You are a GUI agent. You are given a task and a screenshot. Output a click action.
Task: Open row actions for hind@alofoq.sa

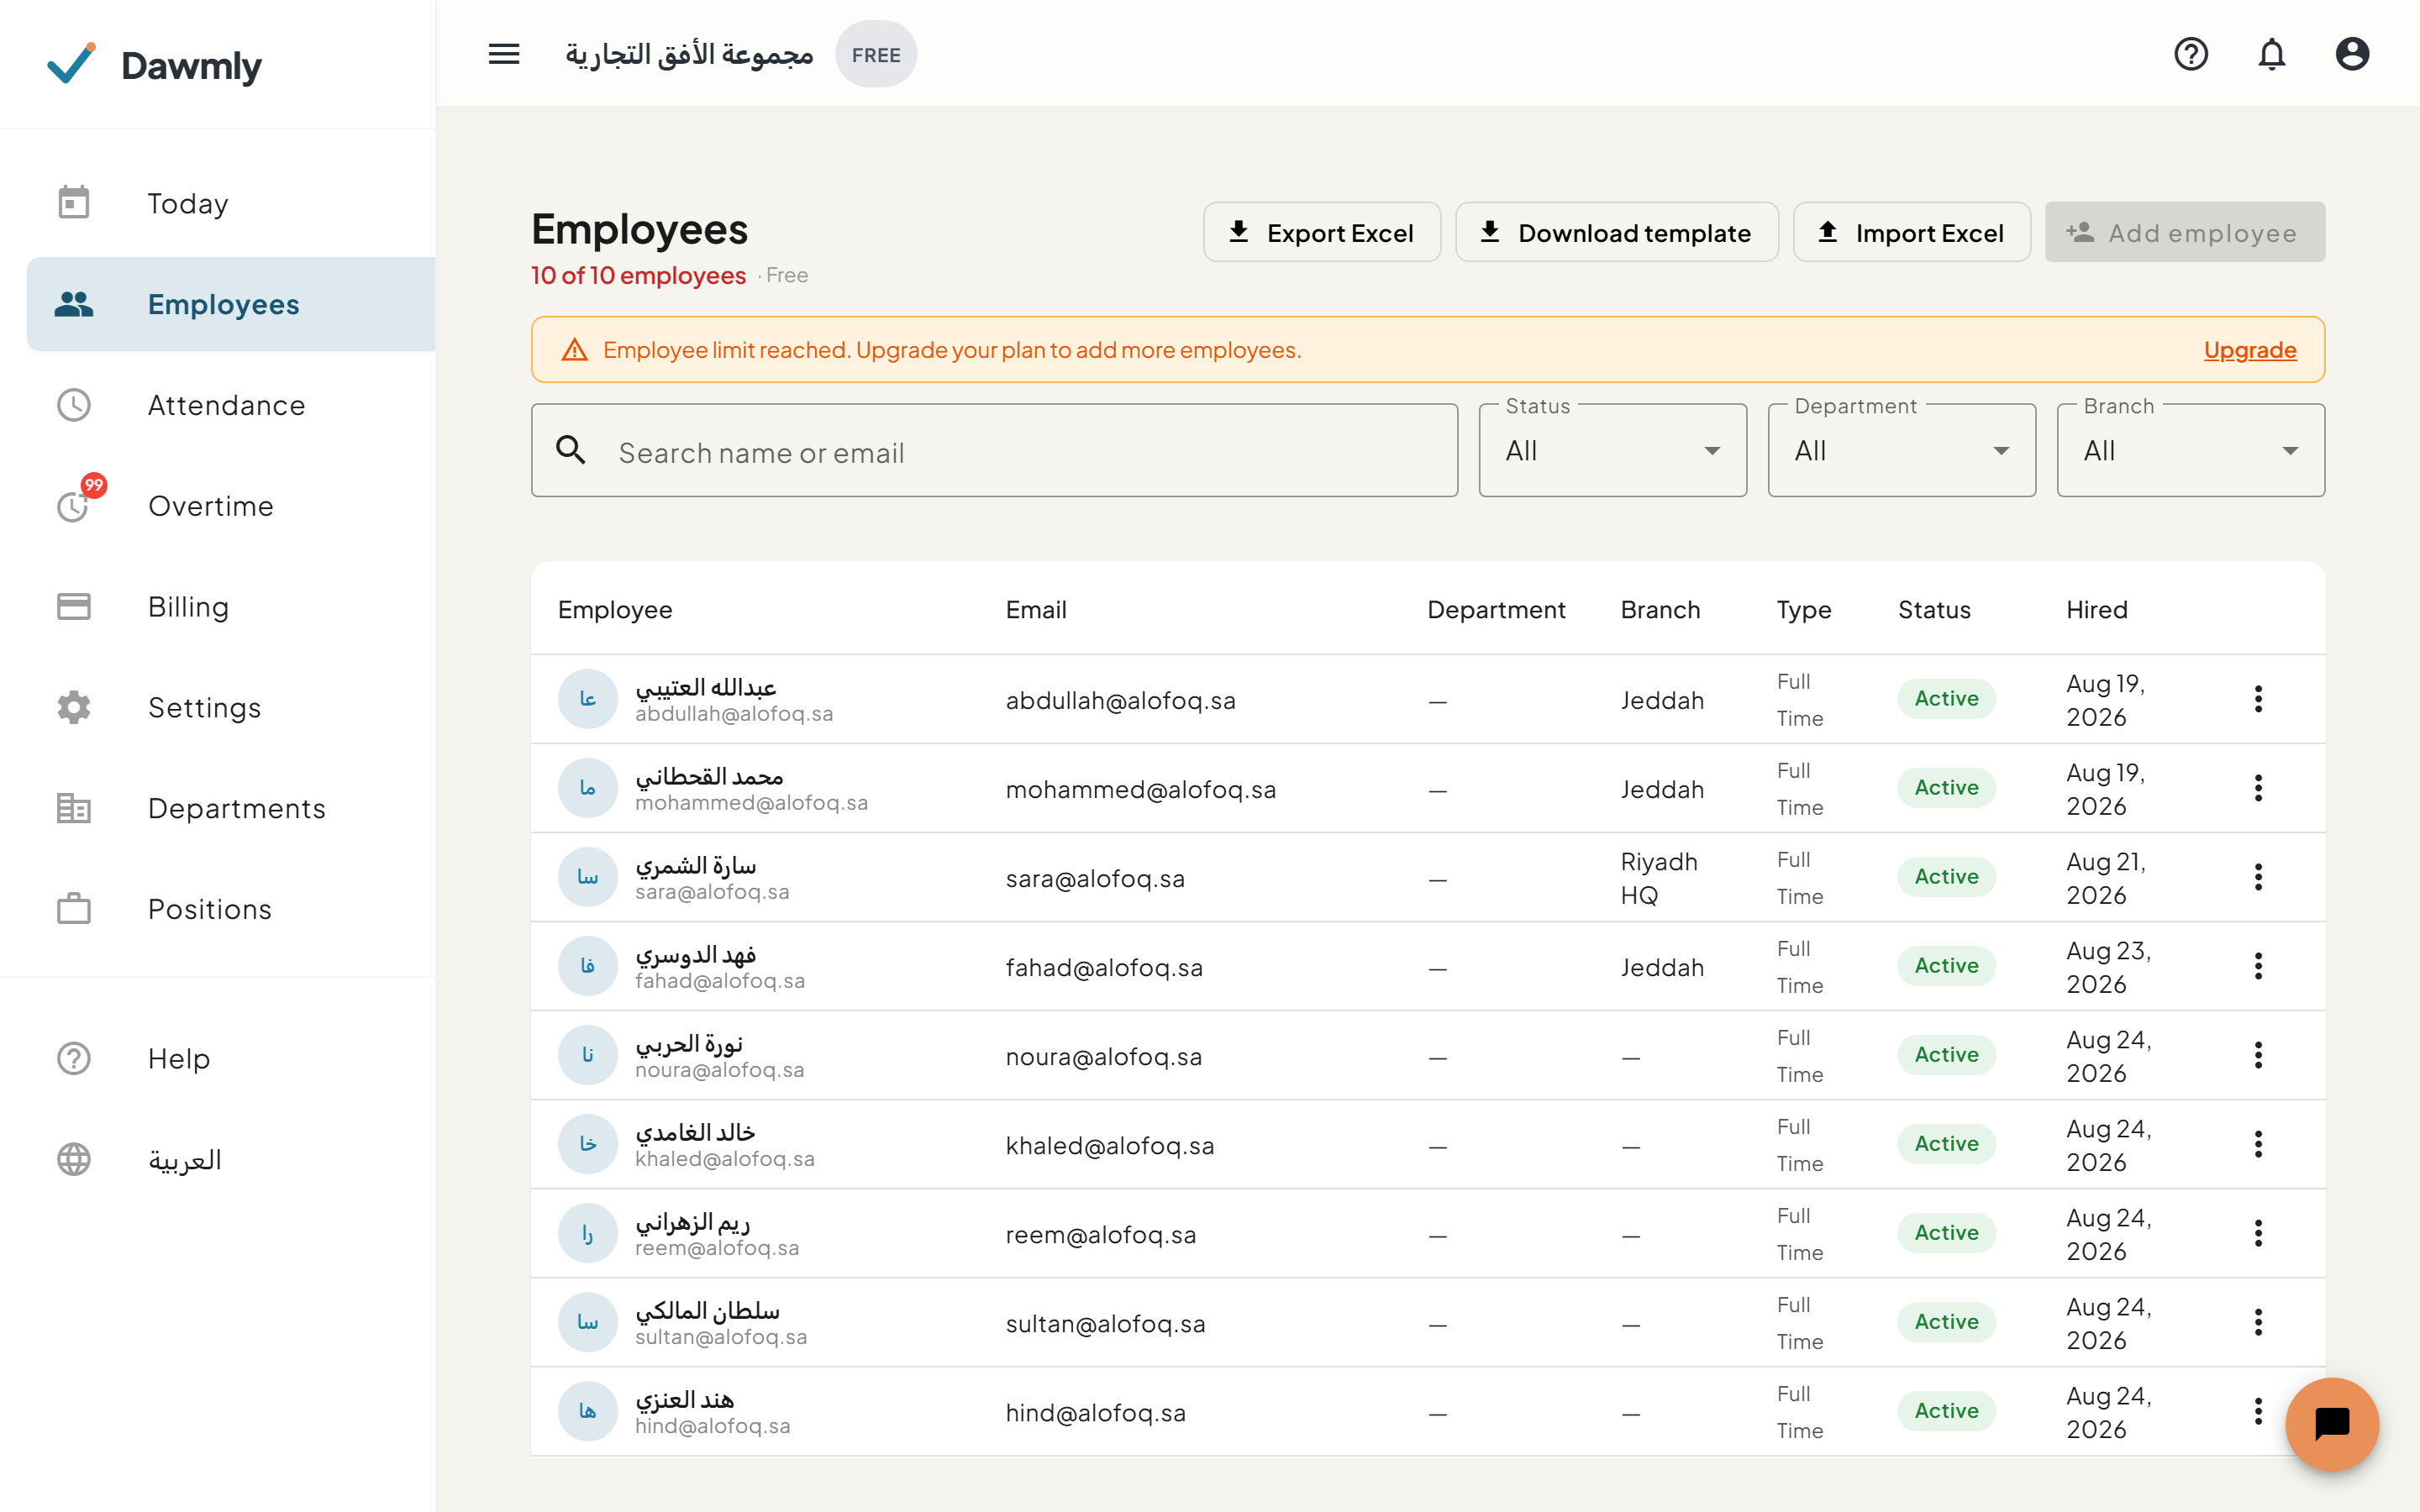[x=2258, y=1411]
